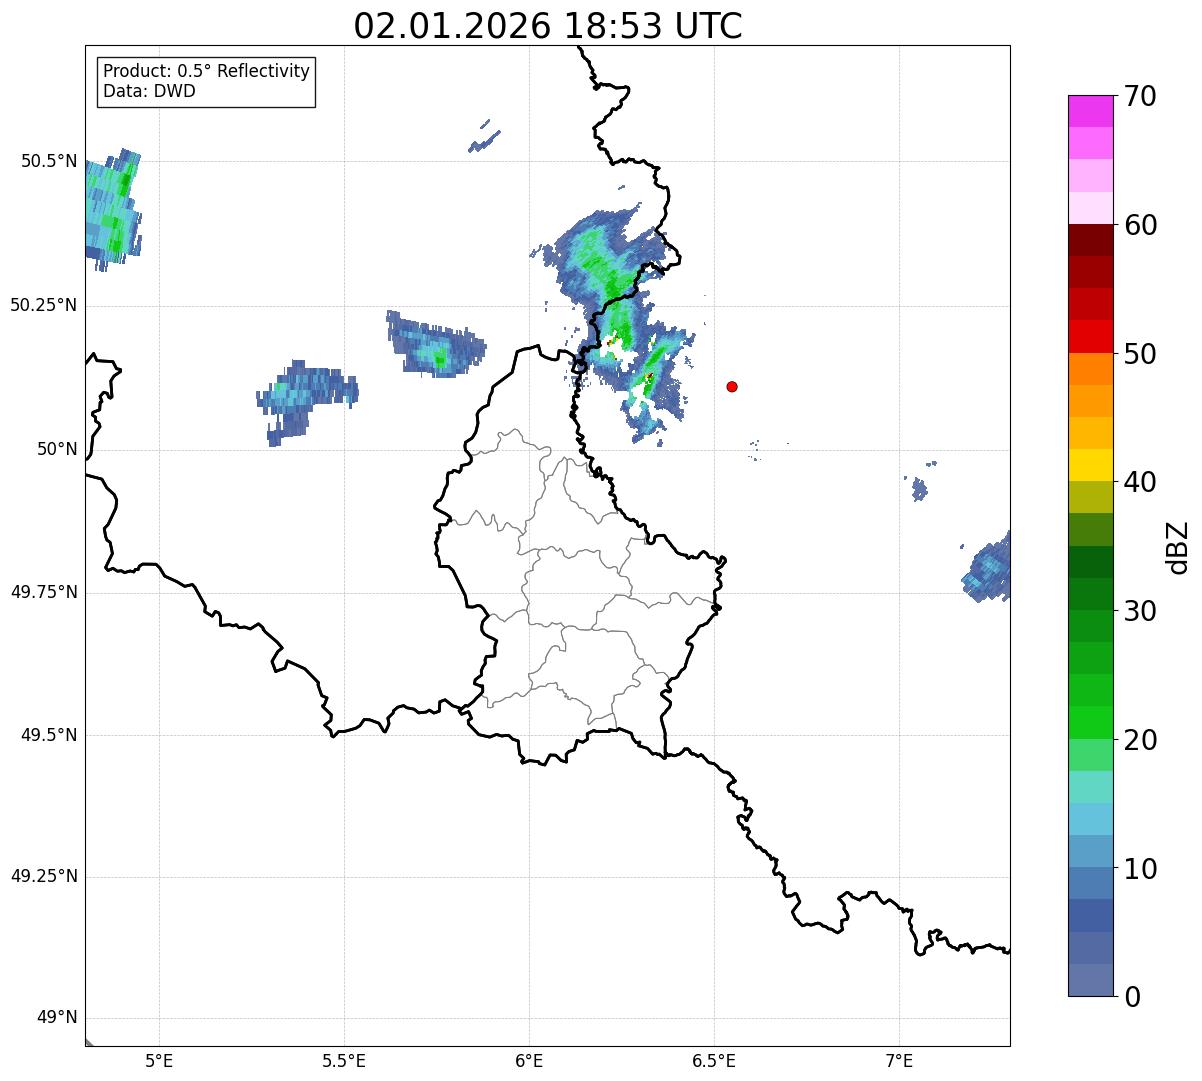Click the 49.75°N latitude label
The image size is (1202, 1081).
click(44, 592)
